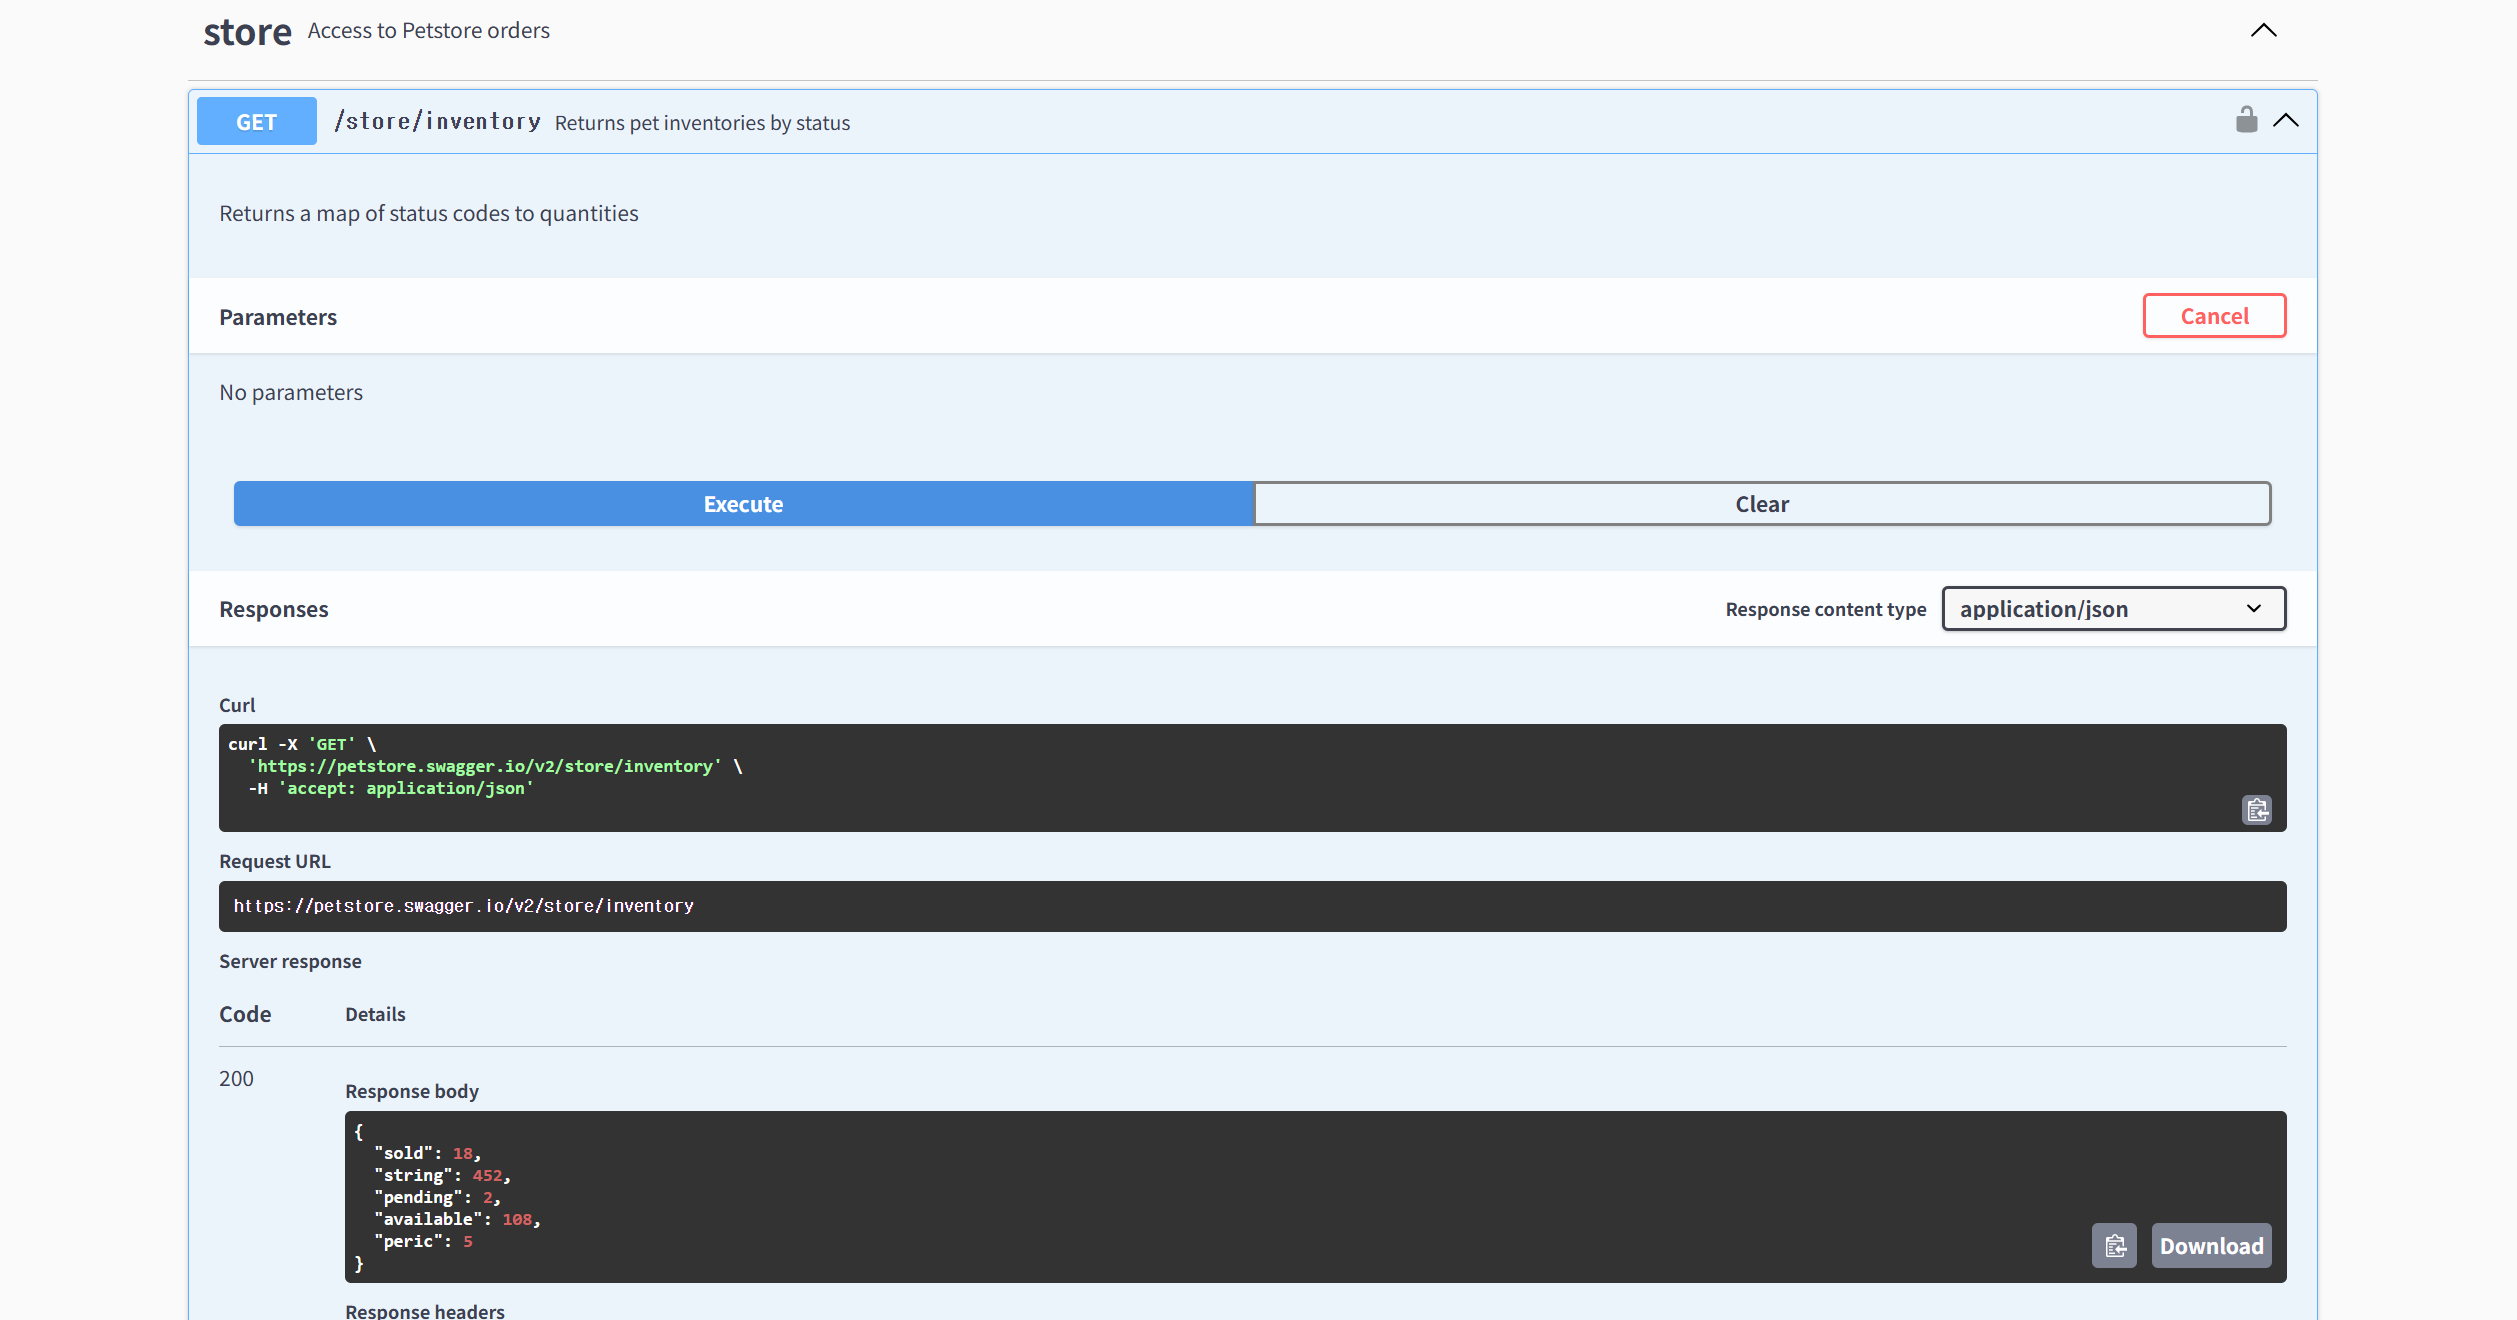The width and height of the screenshot is (2517, 1320).
Task: Click the /store/inventory path link
Action: (437, 122)
